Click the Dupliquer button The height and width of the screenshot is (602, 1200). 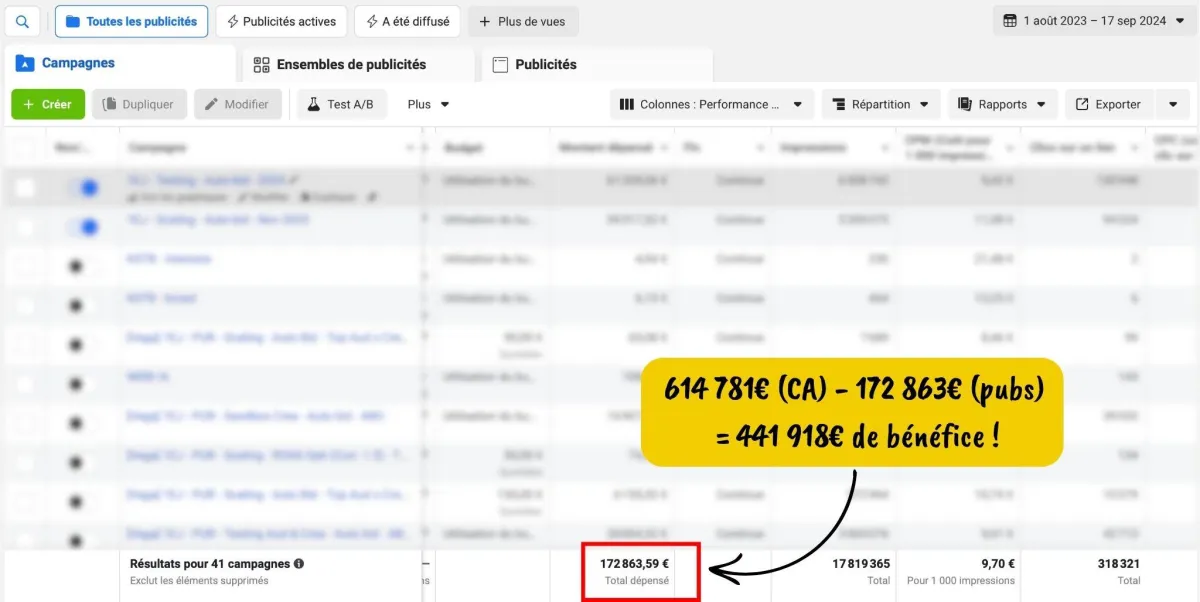[140, 104]
